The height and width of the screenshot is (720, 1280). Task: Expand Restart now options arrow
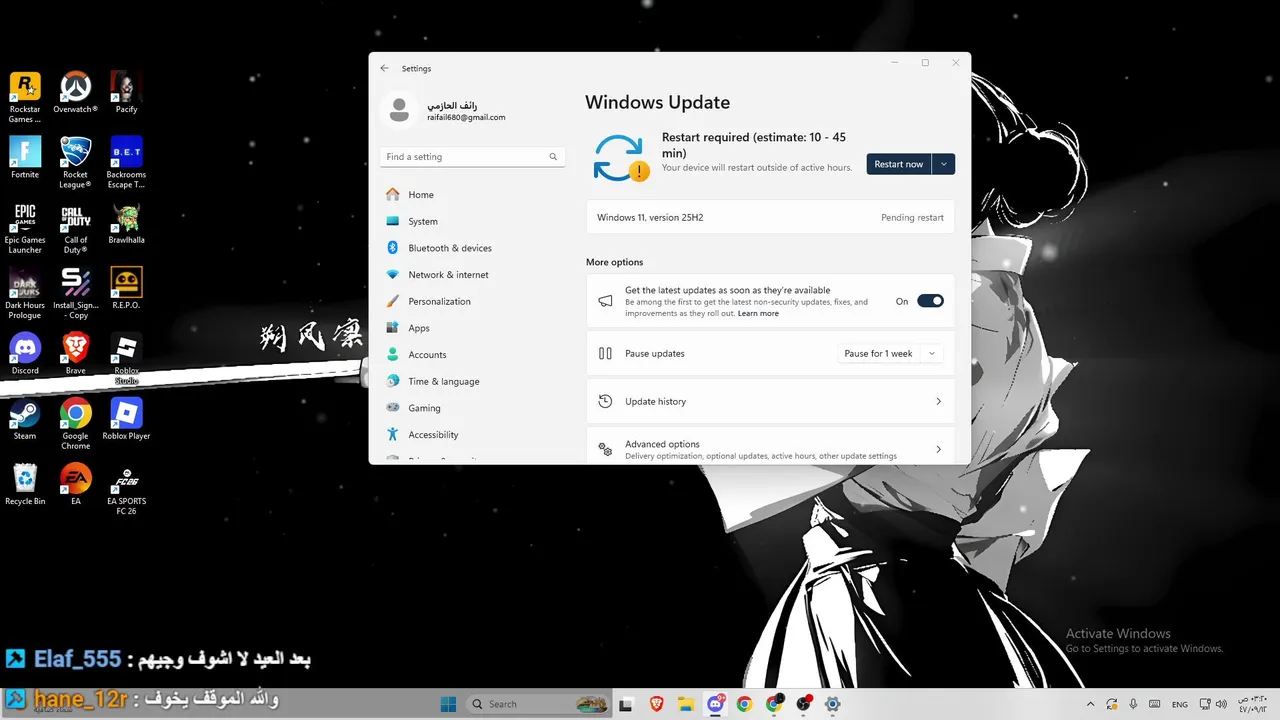(x=943, y=164)
